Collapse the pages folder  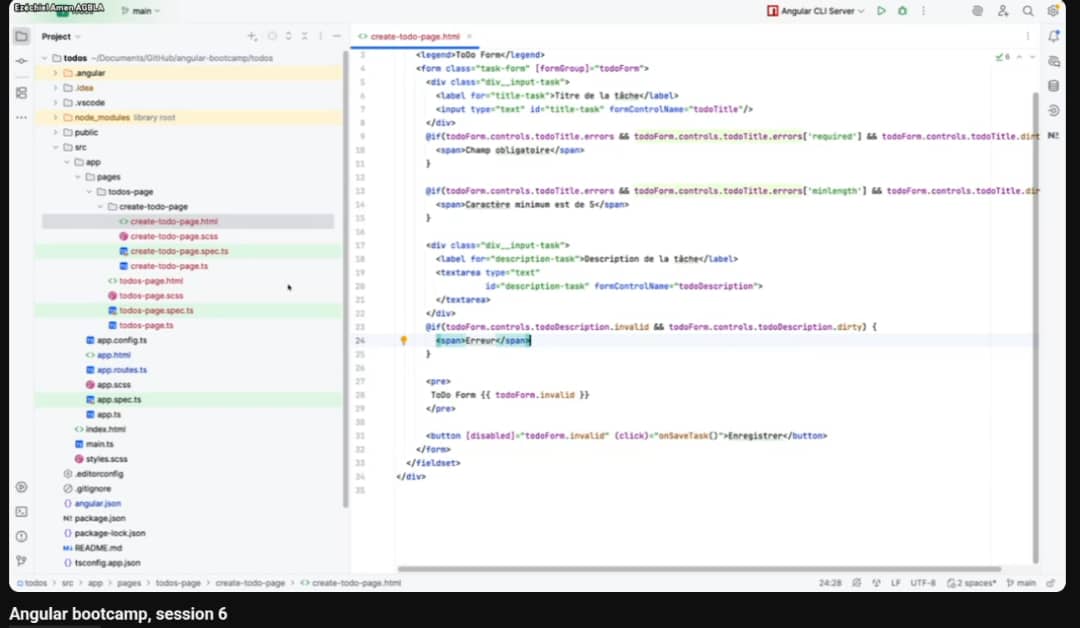[78, 177]
